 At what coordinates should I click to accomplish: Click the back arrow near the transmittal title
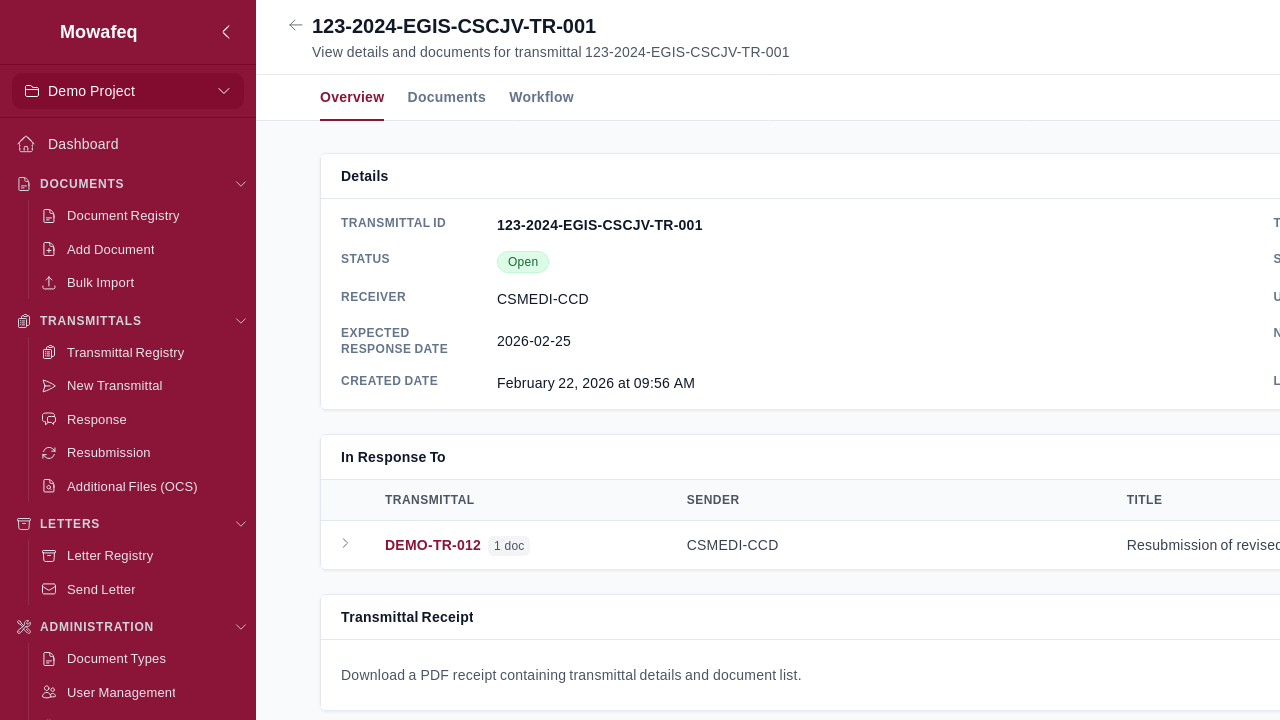coord(295,25)
